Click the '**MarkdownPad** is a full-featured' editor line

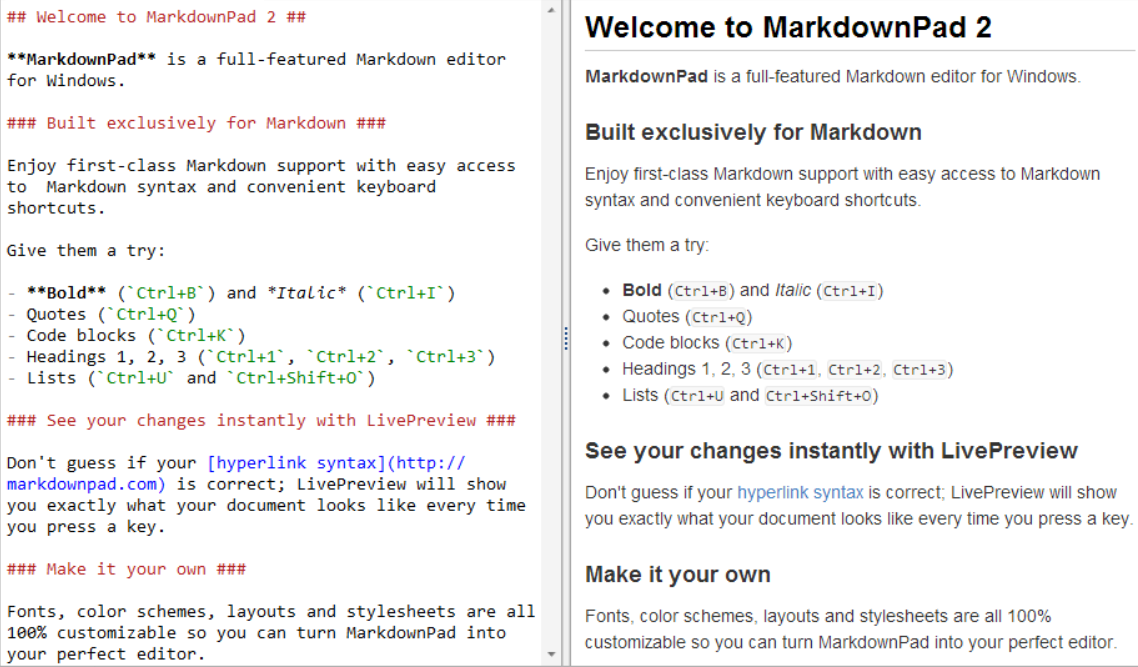point(256,70)
